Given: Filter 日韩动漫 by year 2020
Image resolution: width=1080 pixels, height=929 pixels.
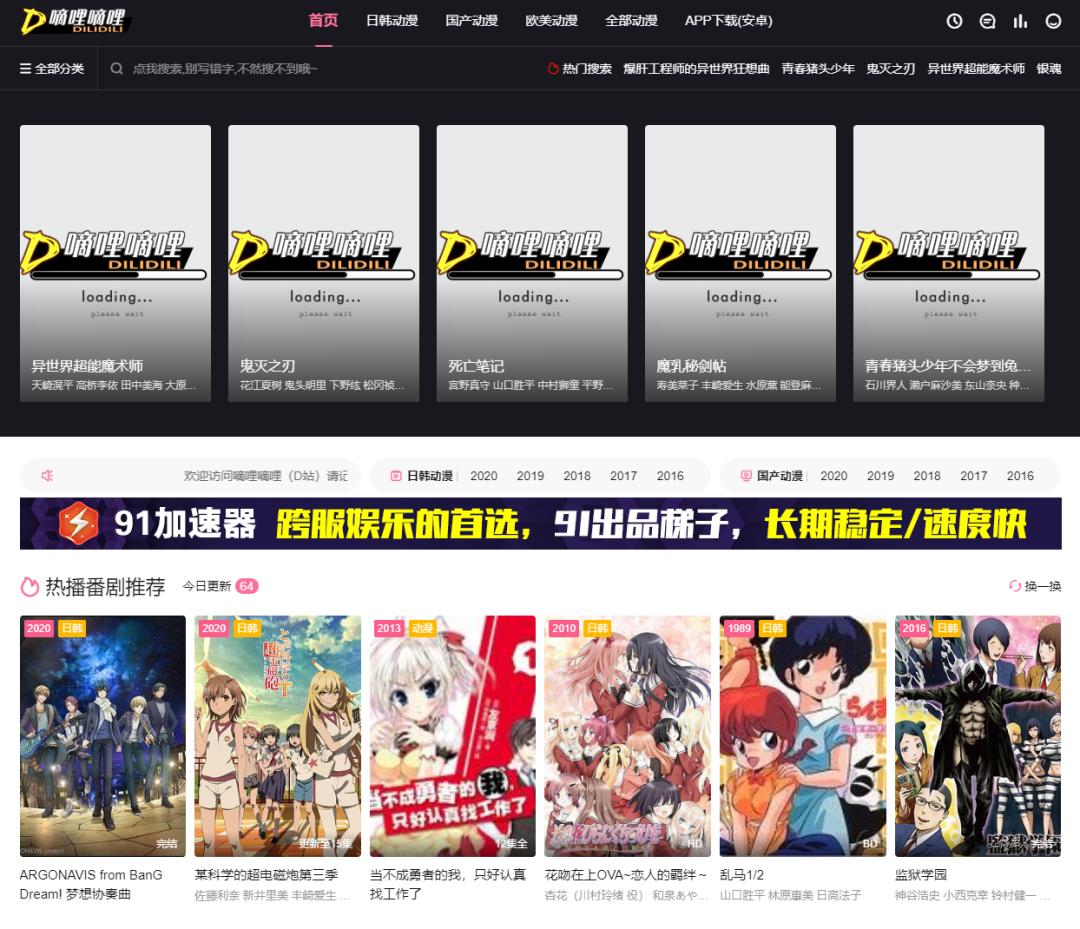Looking at the screenshot, I should (484, 476).
